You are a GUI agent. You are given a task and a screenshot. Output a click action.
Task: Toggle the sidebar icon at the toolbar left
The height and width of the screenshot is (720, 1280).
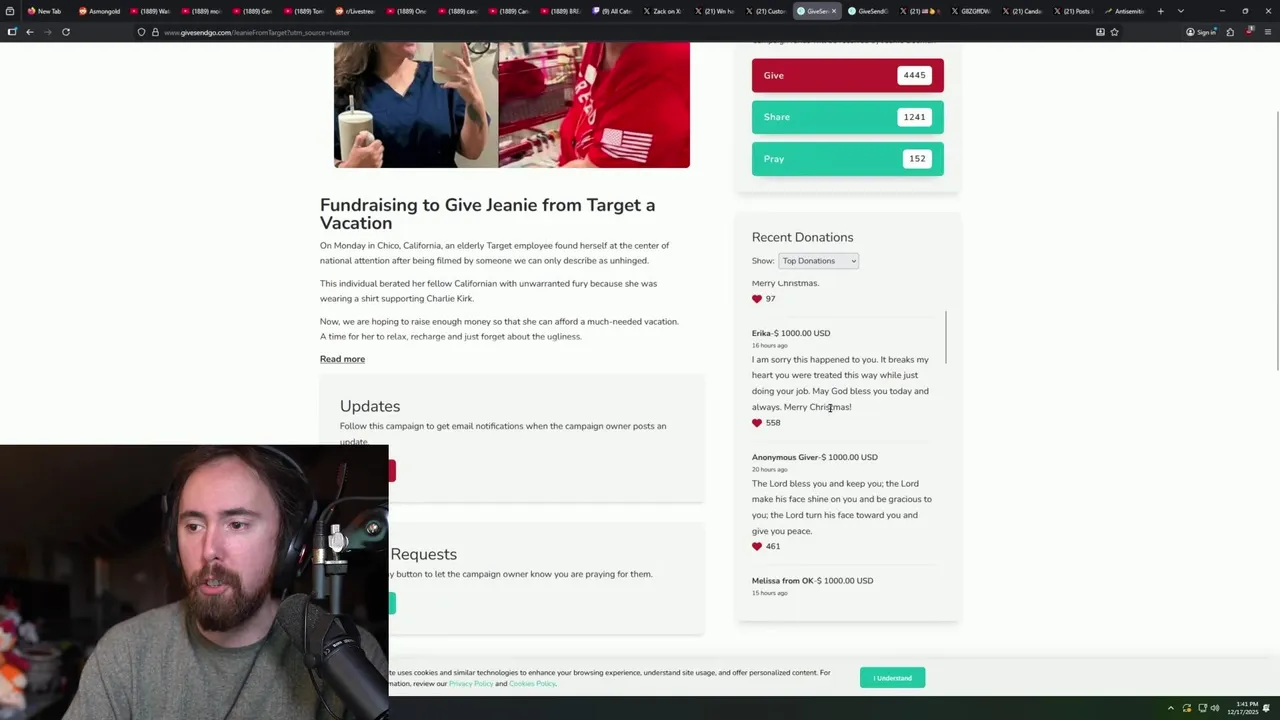[11, 32]
